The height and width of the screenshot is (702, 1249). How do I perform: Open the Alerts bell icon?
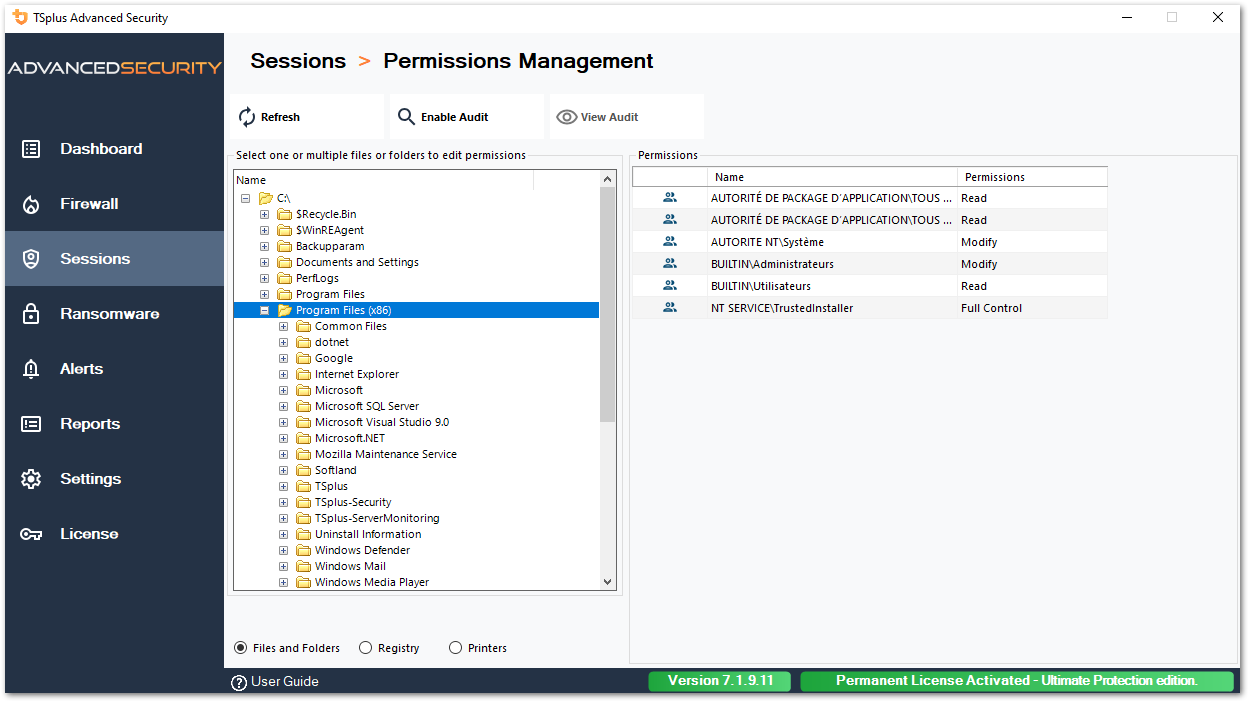[x=33, y=368]
